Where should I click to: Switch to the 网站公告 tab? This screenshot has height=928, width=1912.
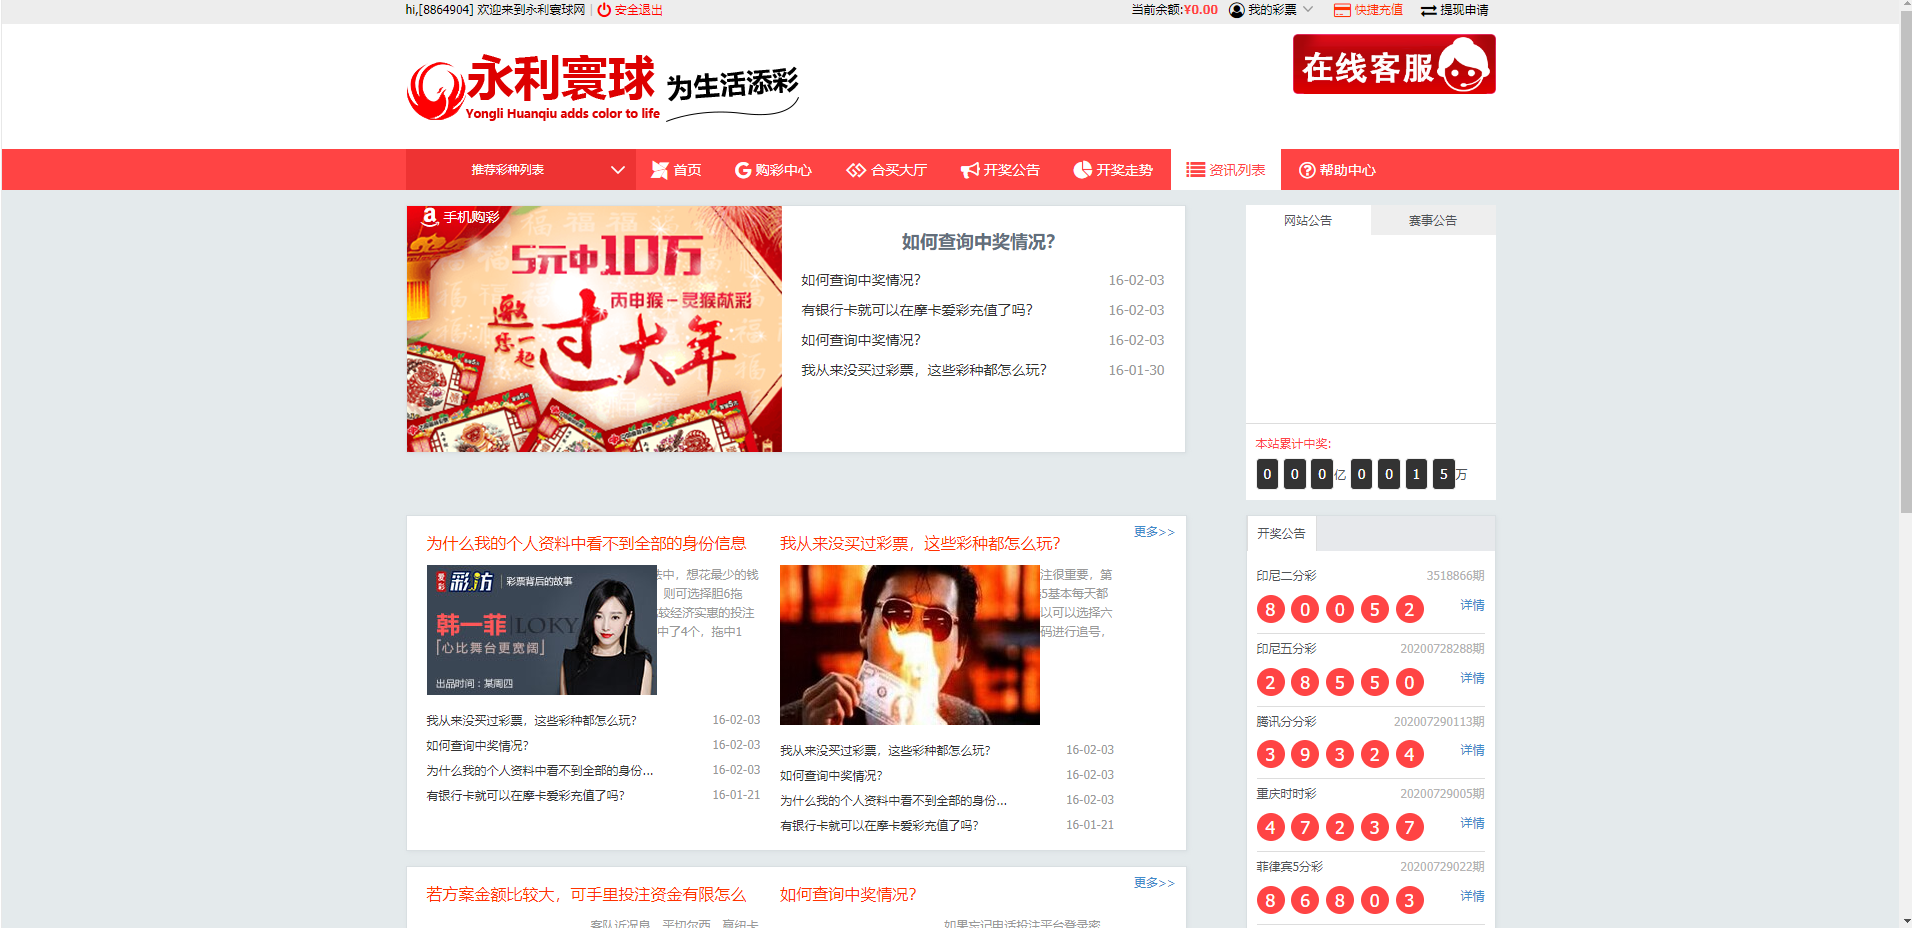(1308, 220)
